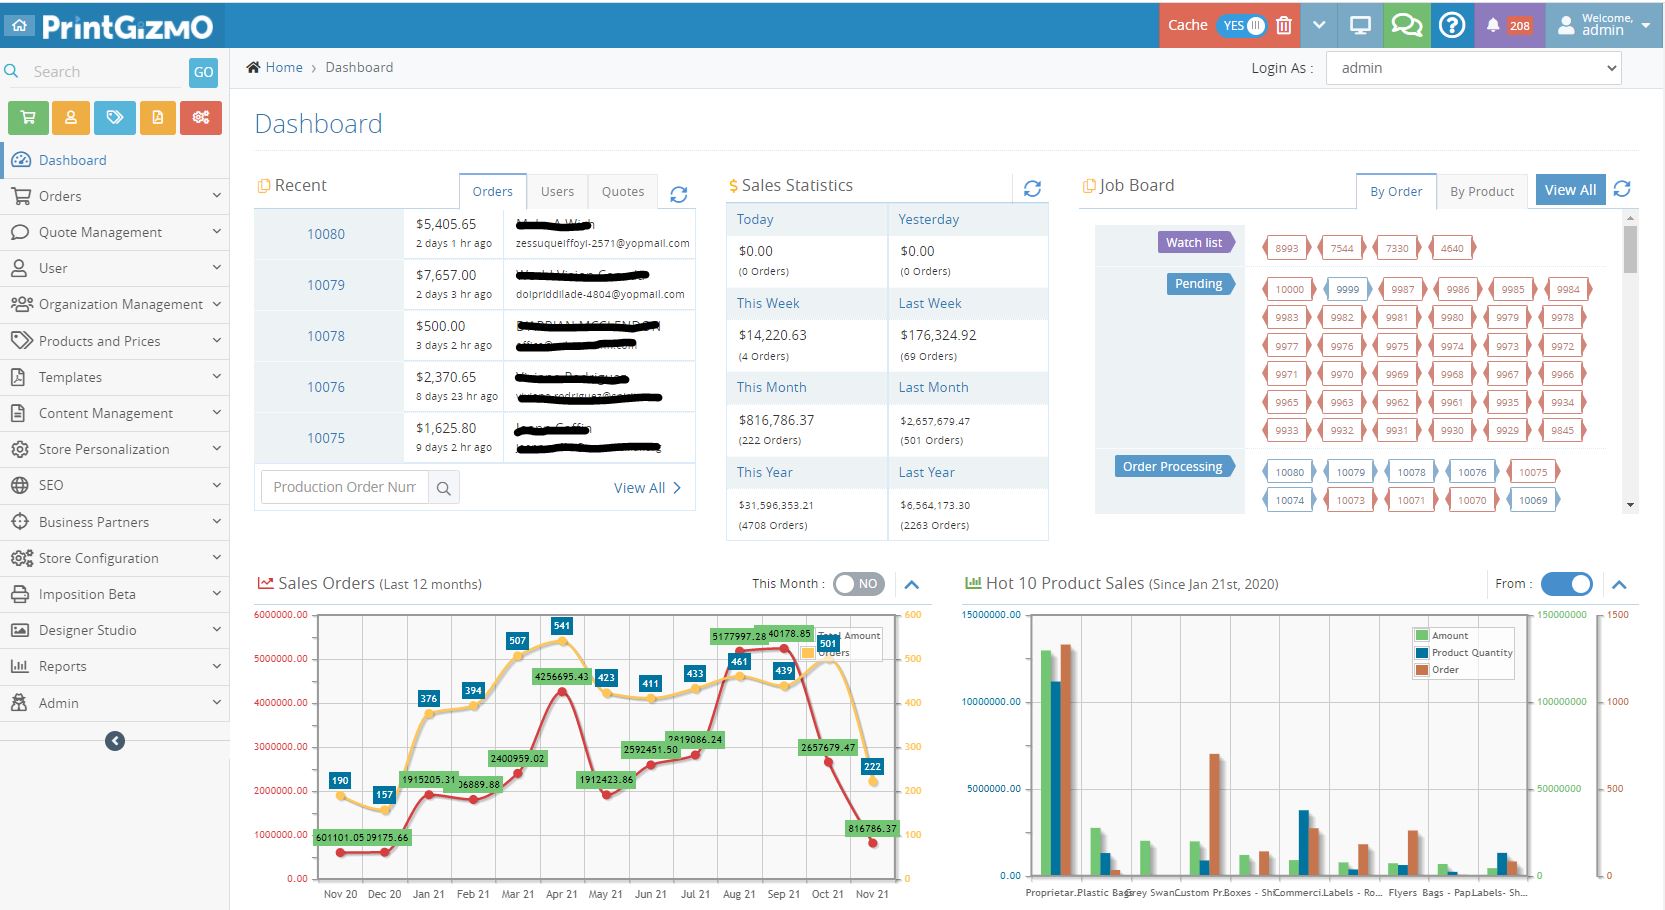The width and height of the screenshot is (1665, 910).
Task: Expand the Quote Management sidebar menu
Action: coord(114,232)
